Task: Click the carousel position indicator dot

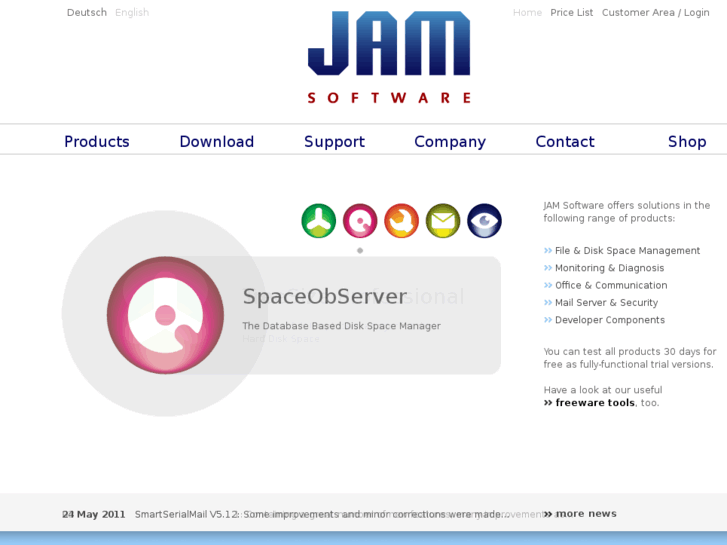Action: pyautogui.click(x=360, y=250)
